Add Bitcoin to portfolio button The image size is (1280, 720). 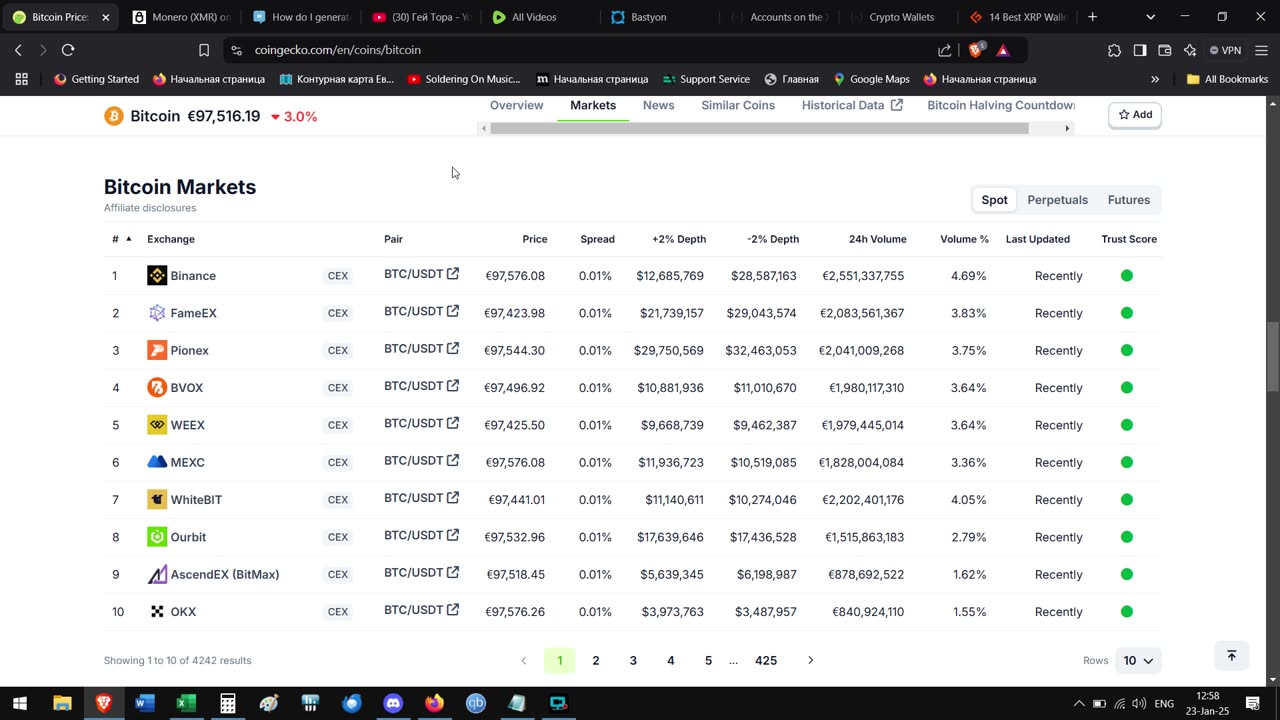click(1135, 115)
